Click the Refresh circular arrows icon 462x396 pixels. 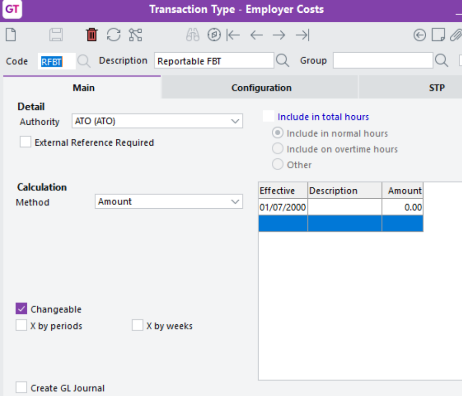tap(114, 35)
